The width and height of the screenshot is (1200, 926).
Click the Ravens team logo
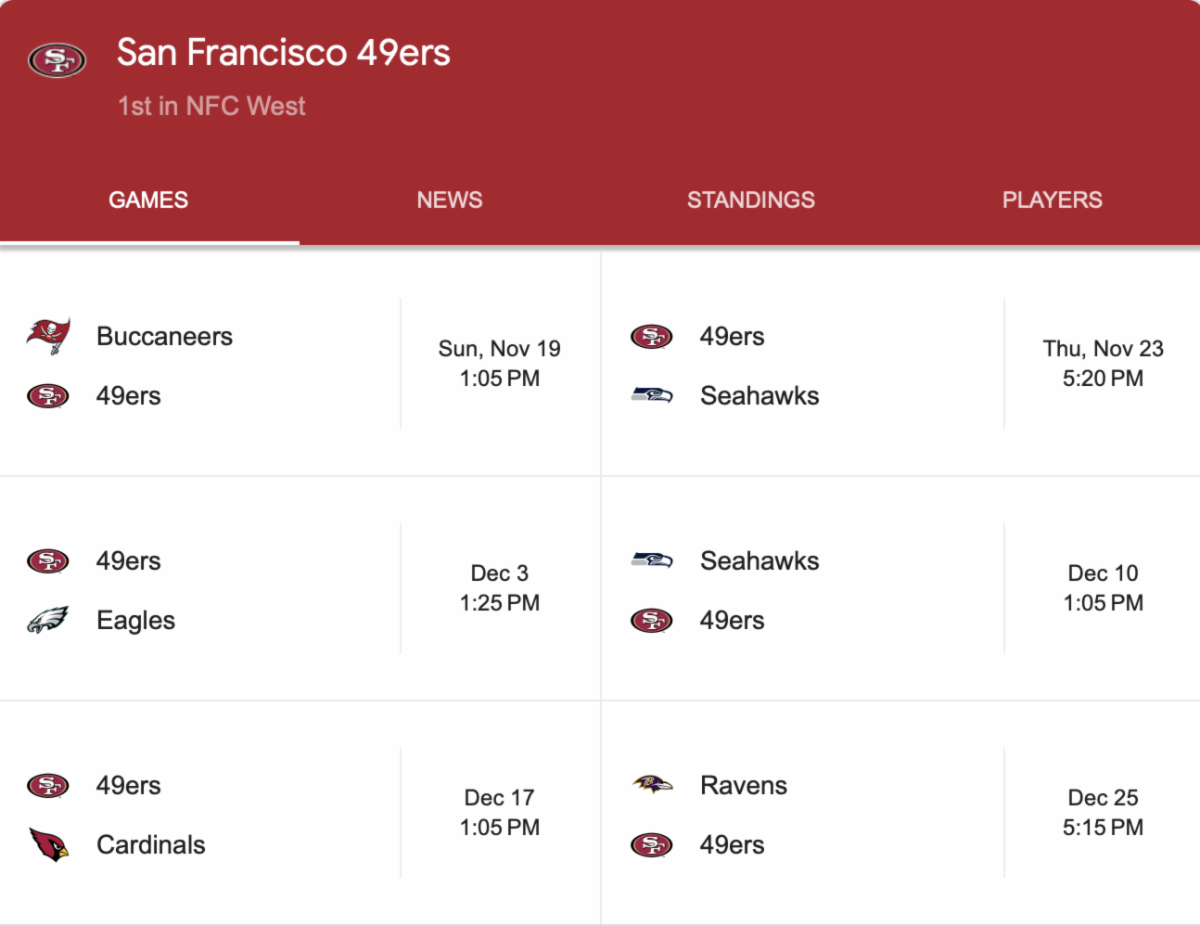point(652,785)
